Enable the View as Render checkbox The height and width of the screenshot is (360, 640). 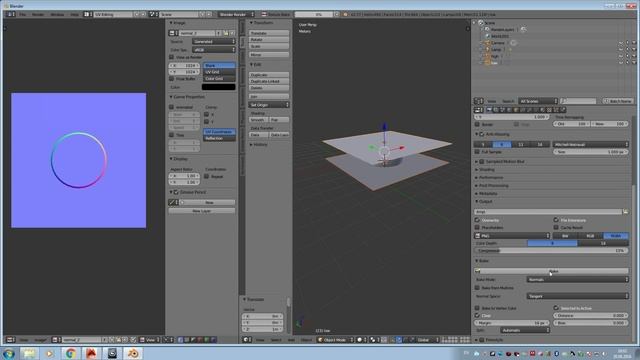click(x=171, y=57)
